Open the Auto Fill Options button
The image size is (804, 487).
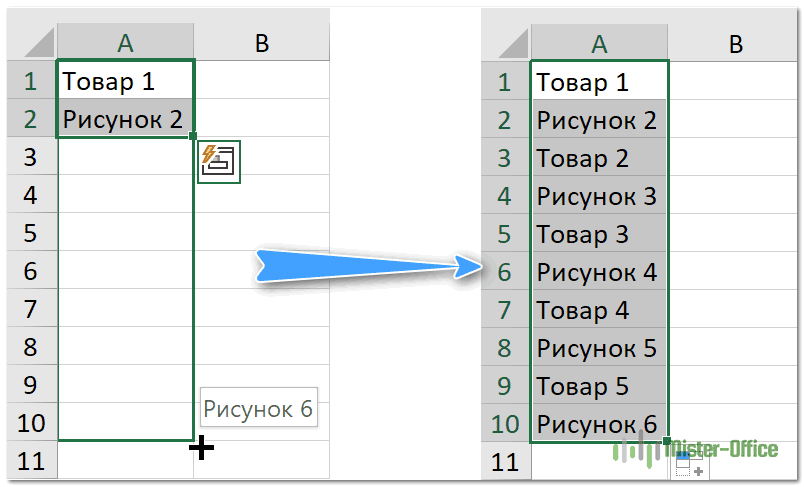[x=689, y=464]
